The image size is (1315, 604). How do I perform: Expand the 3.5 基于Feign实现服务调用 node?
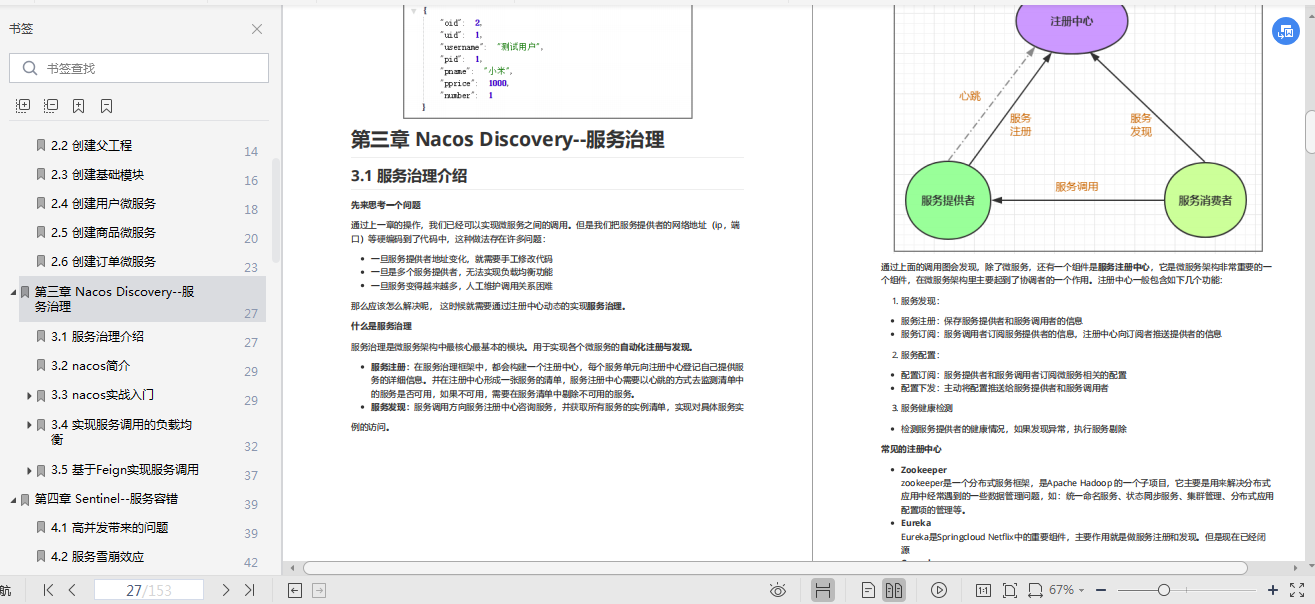pyautogui.click(x=29, y=470)
